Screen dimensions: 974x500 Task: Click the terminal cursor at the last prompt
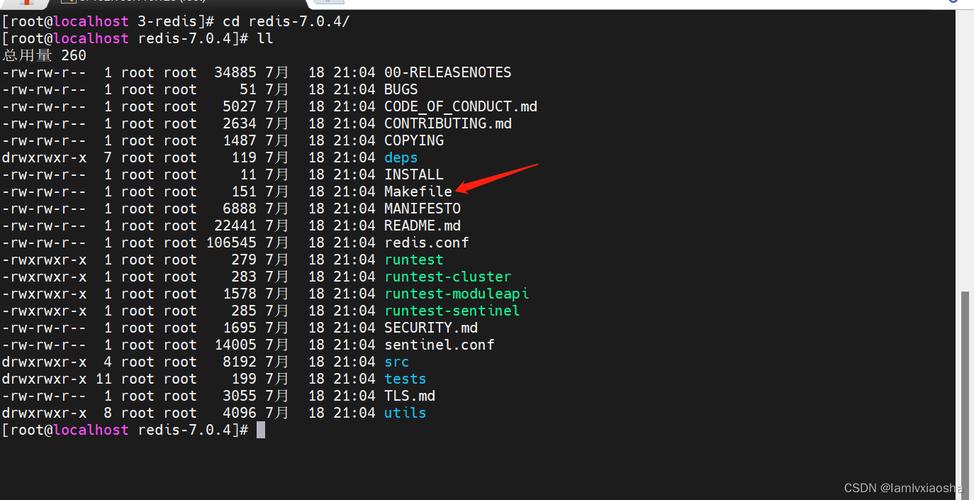coord(261,430)
